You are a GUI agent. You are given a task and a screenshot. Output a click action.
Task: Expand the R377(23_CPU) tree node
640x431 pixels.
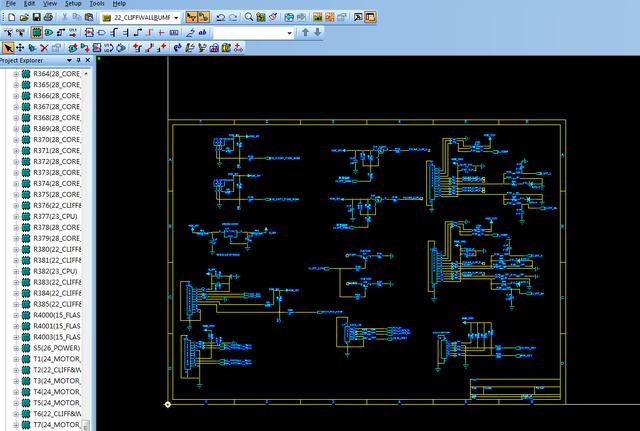(16, 216)
